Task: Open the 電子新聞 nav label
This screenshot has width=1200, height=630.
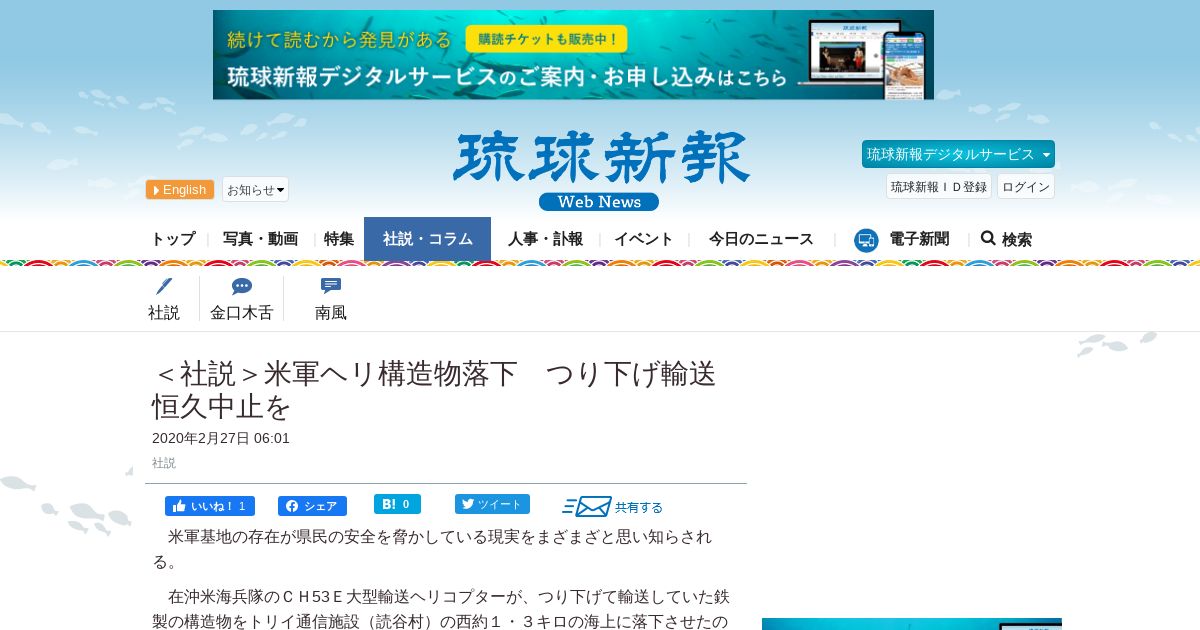Action: click(x=919, y=239)
